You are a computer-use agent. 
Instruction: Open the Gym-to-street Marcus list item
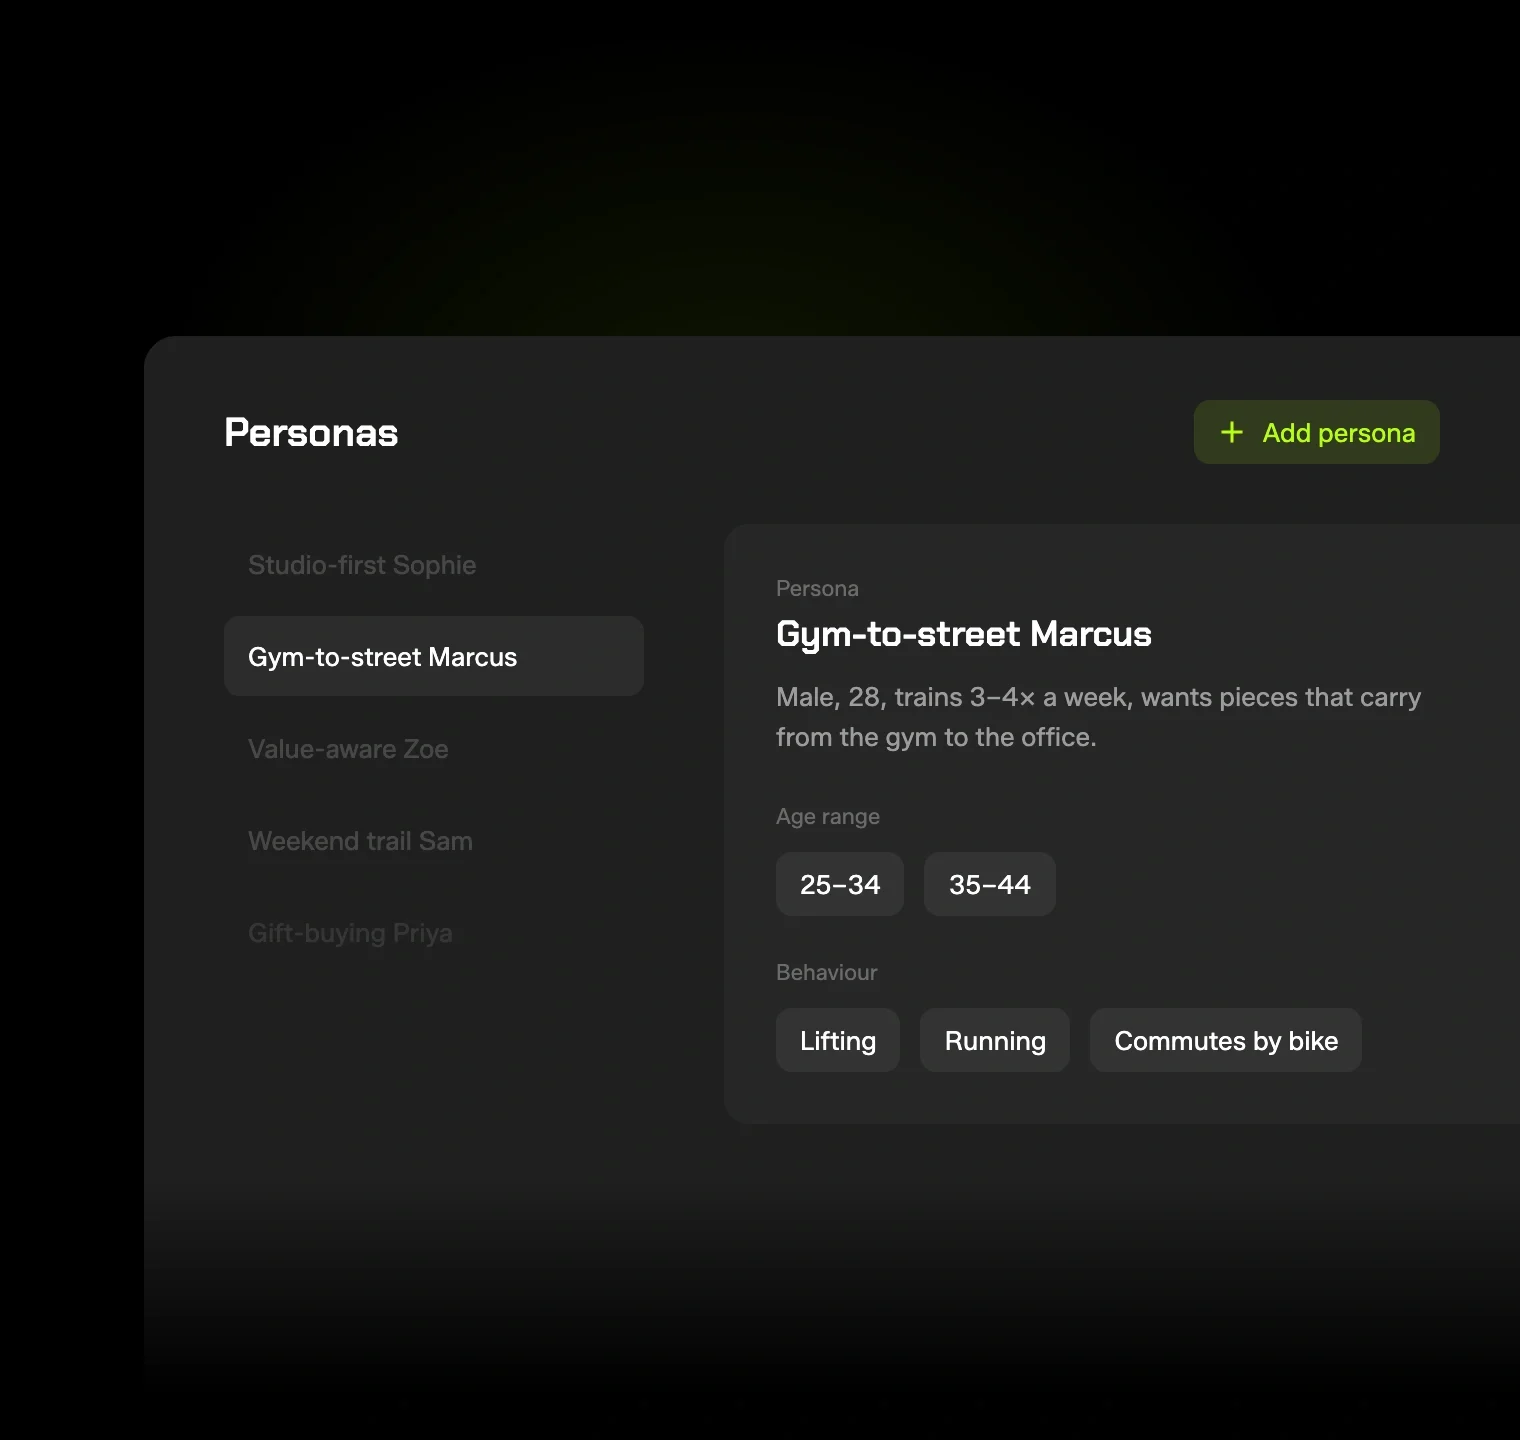click(x=434, y=656)
